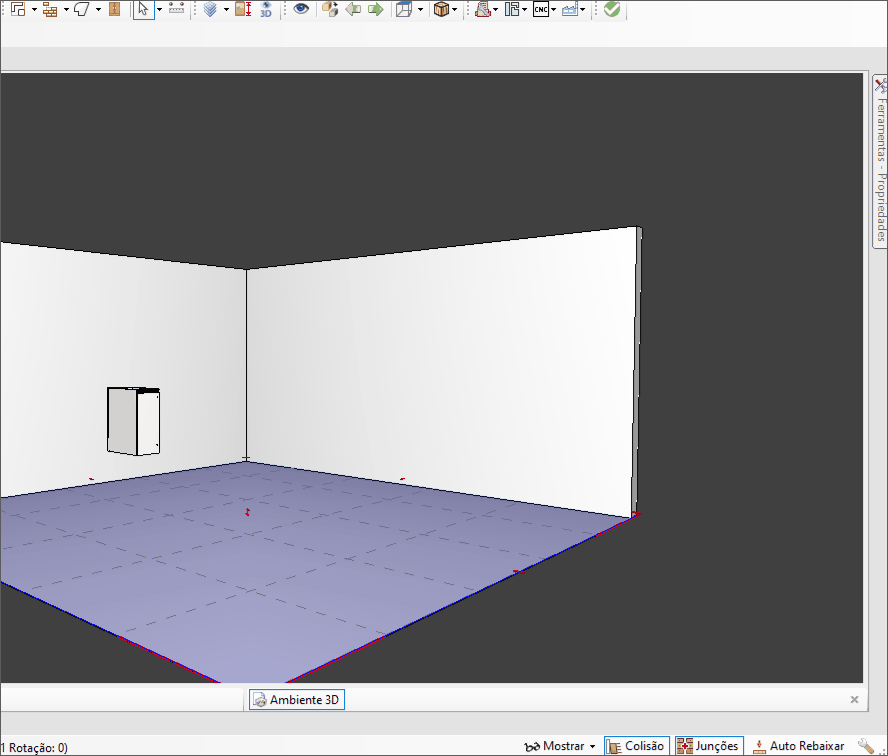888x756 pixels.
Task: Click the wooden cabinet doors icon
Action: [x=114, y=9]
